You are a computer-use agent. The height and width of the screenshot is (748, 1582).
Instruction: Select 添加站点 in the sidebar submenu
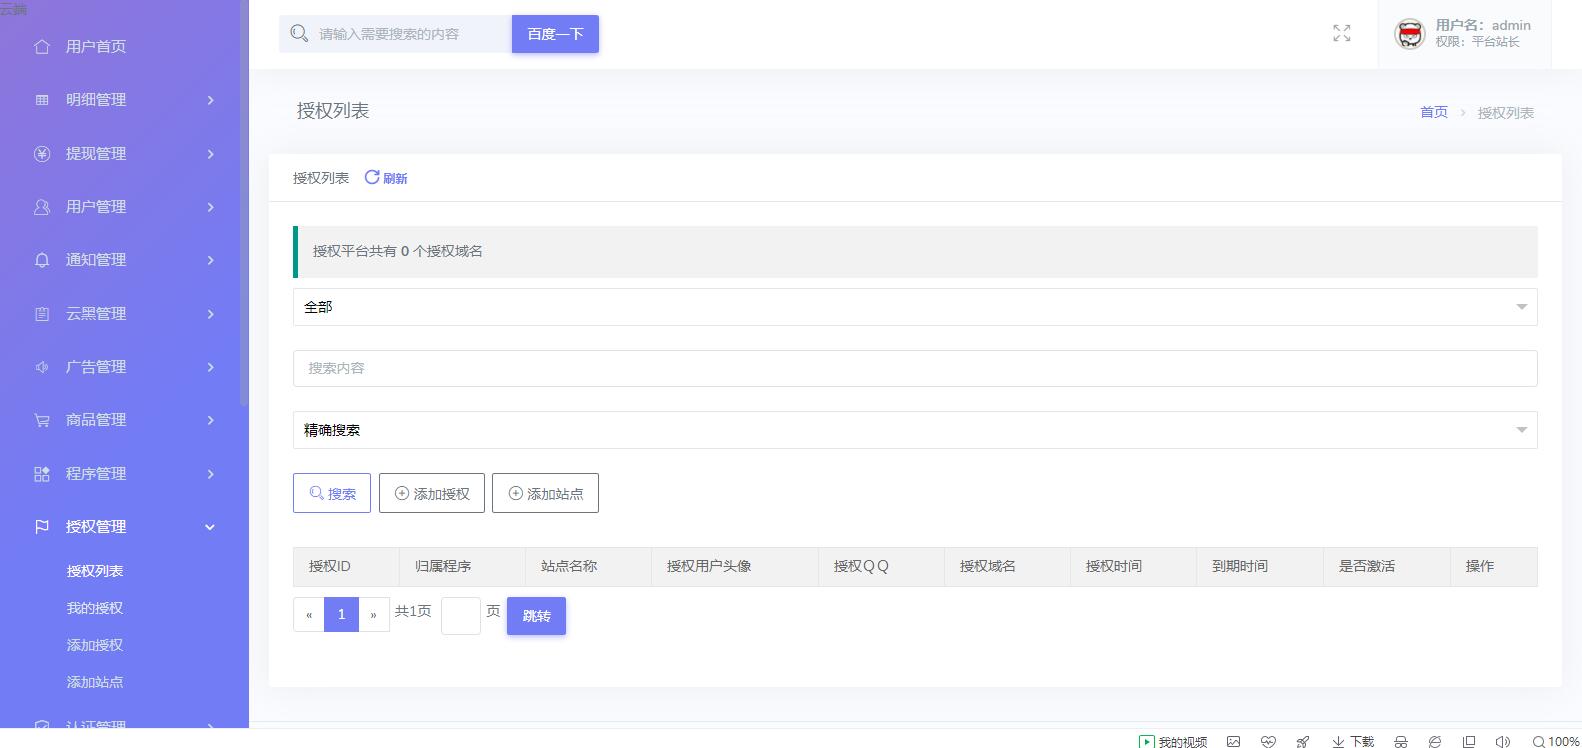click(x=95, y=682)
